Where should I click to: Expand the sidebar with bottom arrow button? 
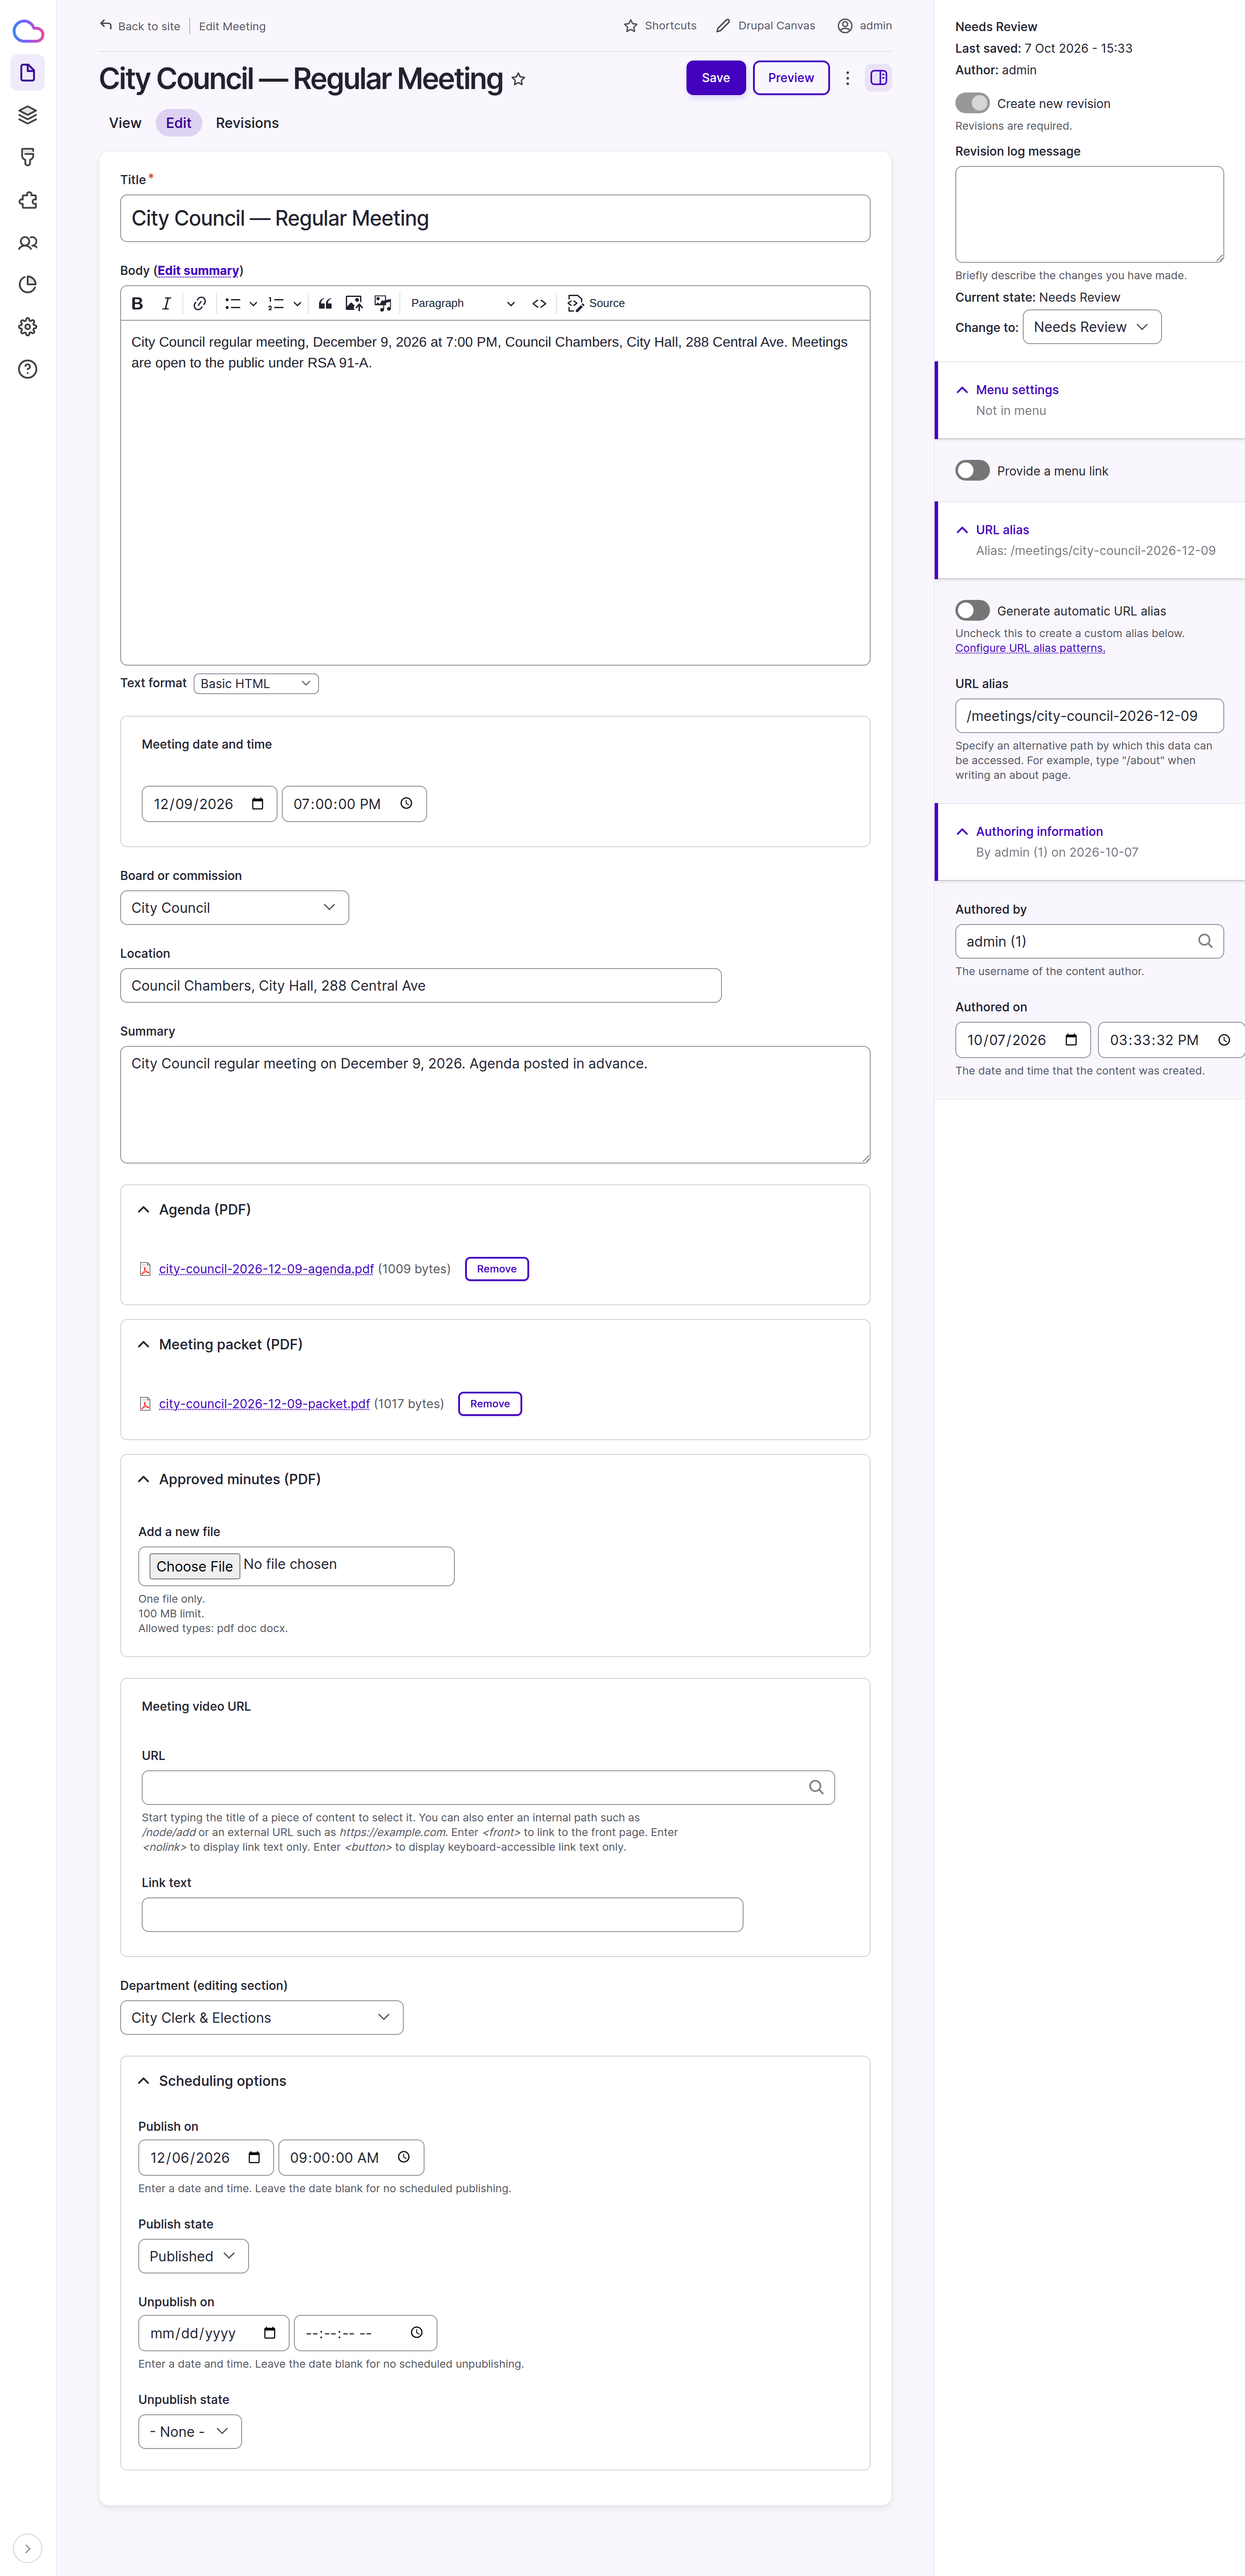pyautogui.click(x=28, y=2548)
